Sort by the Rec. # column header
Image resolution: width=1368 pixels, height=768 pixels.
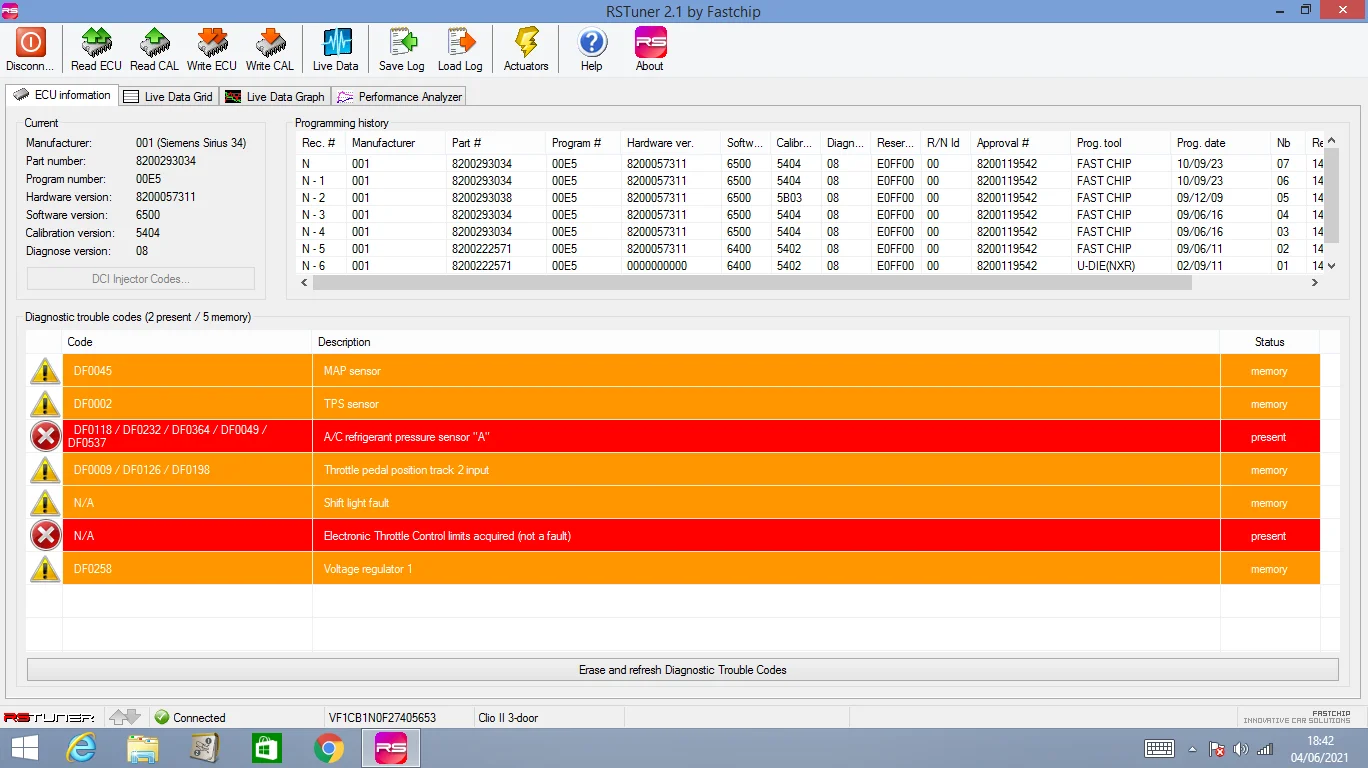click(321, 143)
